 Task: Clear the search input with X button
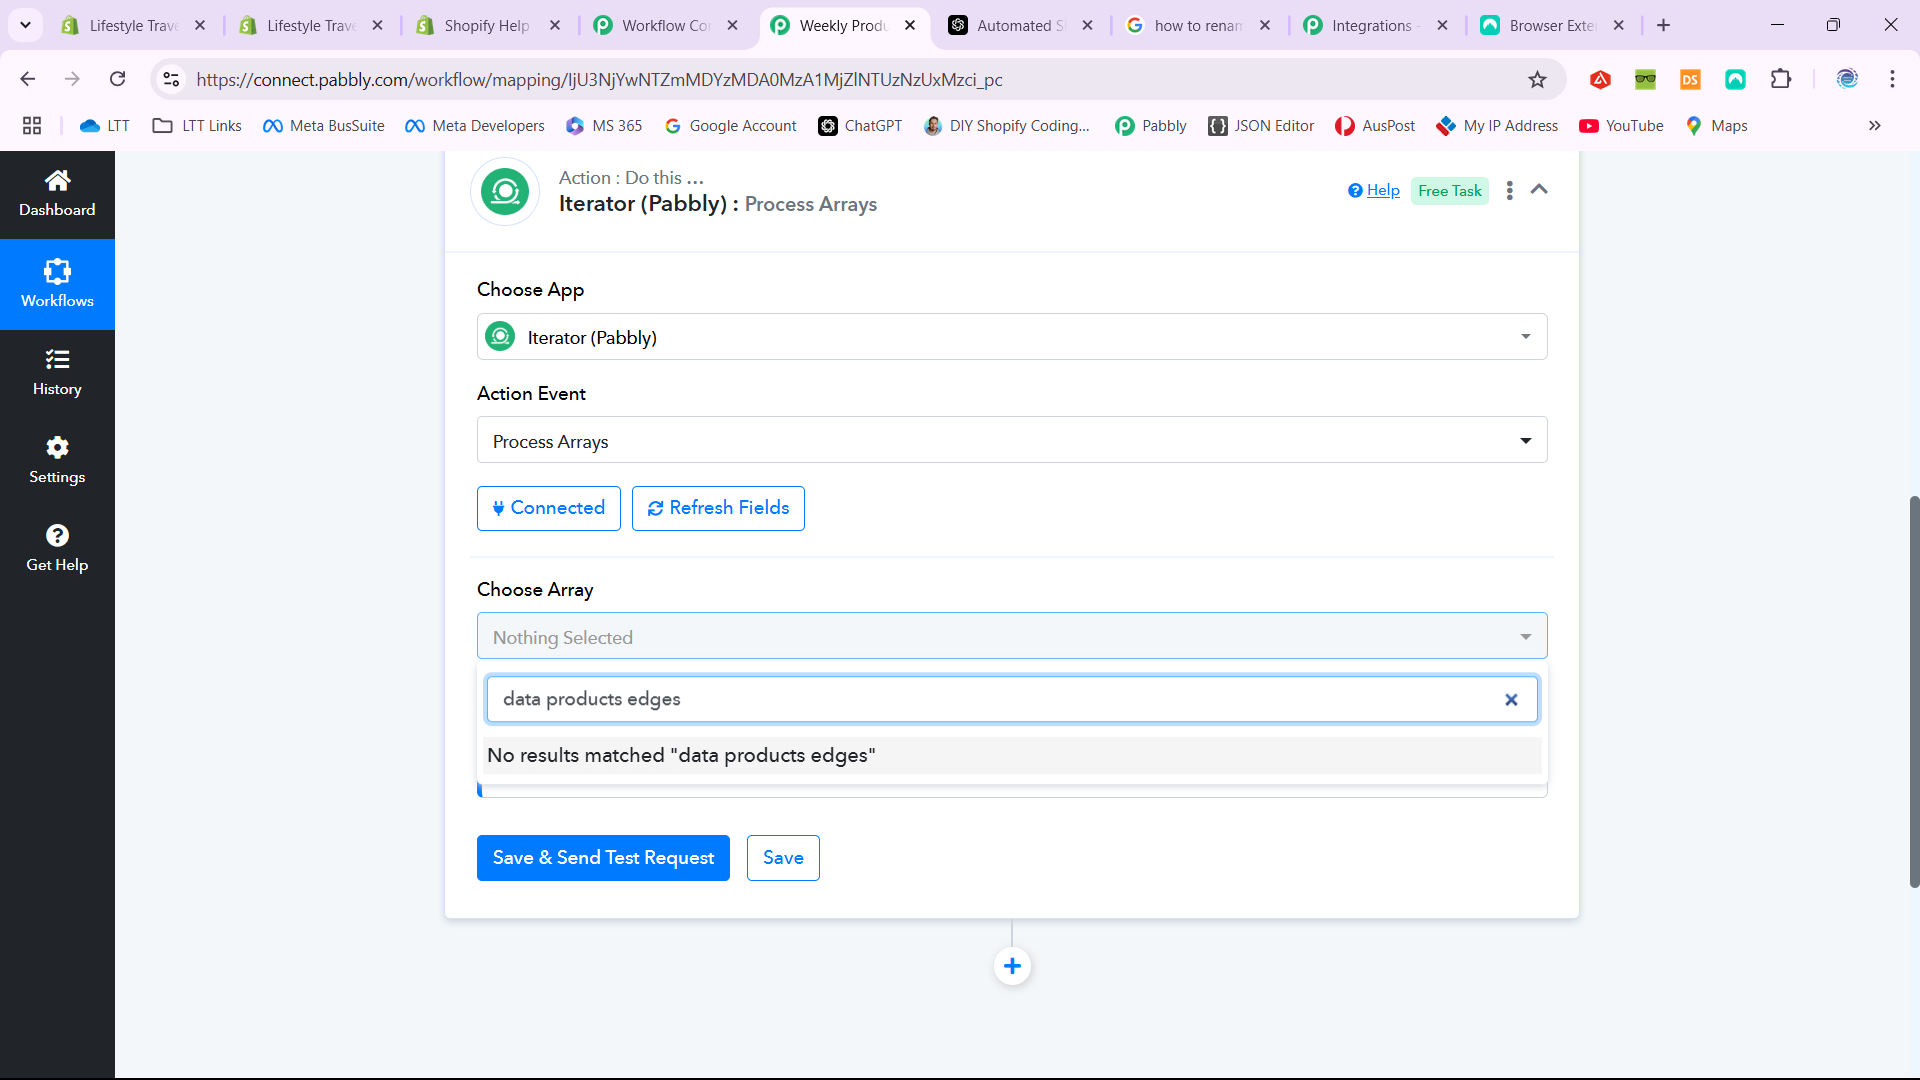pyautogui.click(x=1513, y=699)
